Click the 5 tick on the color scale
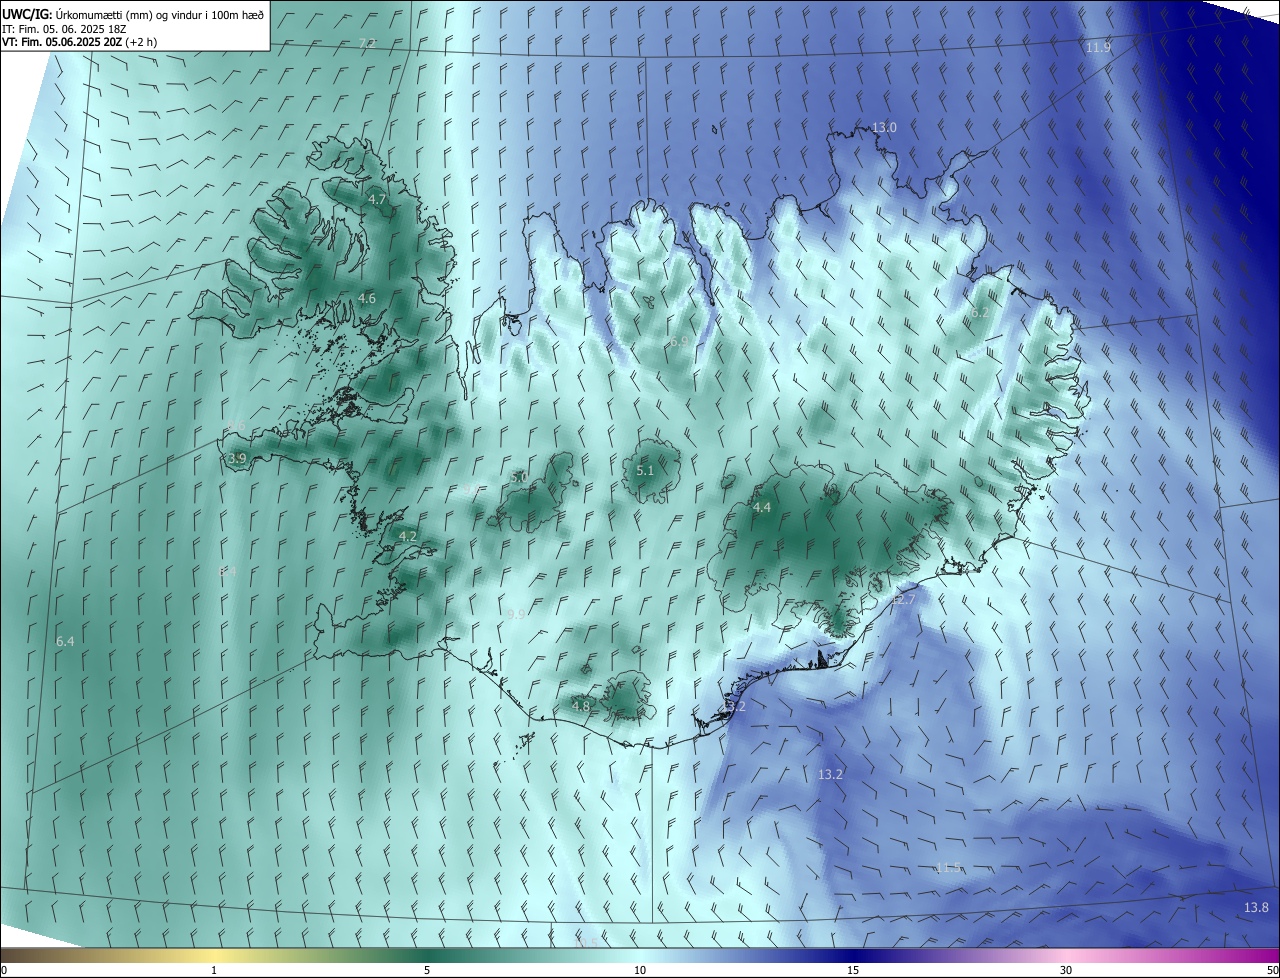Screen dimensions: 1280x978 pos(427,970)
